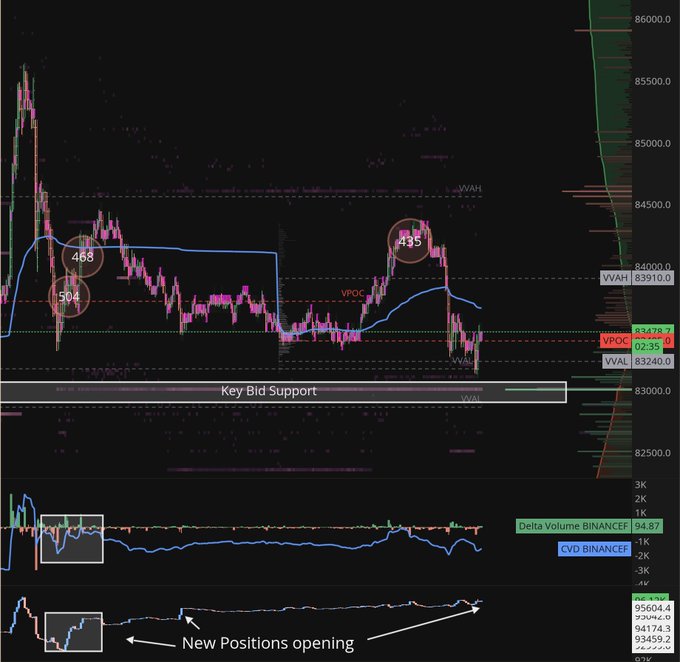Click the orange VPOC text inside chart

coord(352,293)
